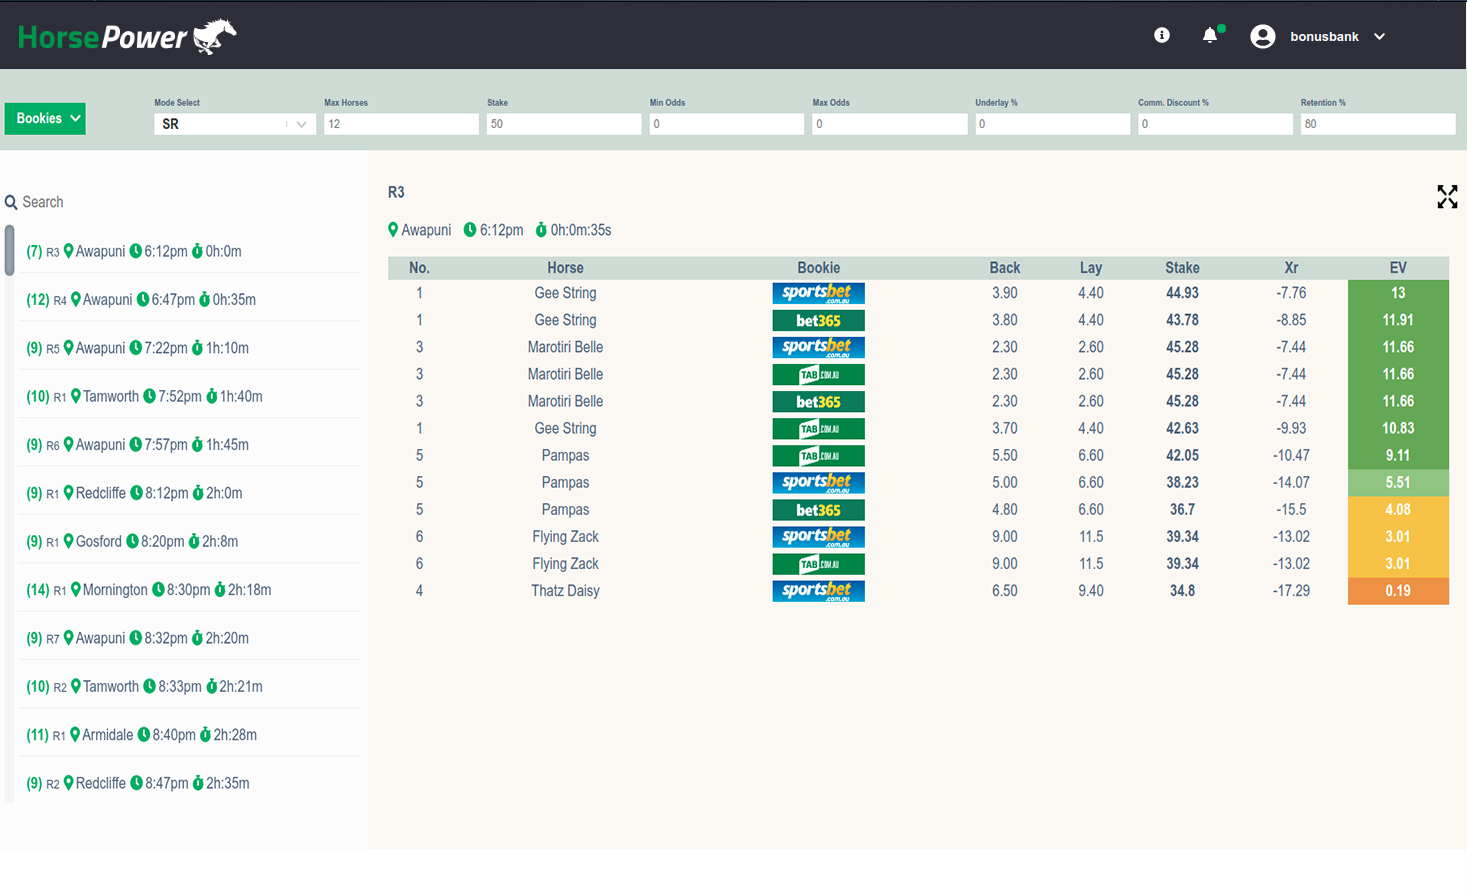Click the Xr column header
Image resolution: width=1467 pixels, height=892 pixels.
pos(1291,268)
